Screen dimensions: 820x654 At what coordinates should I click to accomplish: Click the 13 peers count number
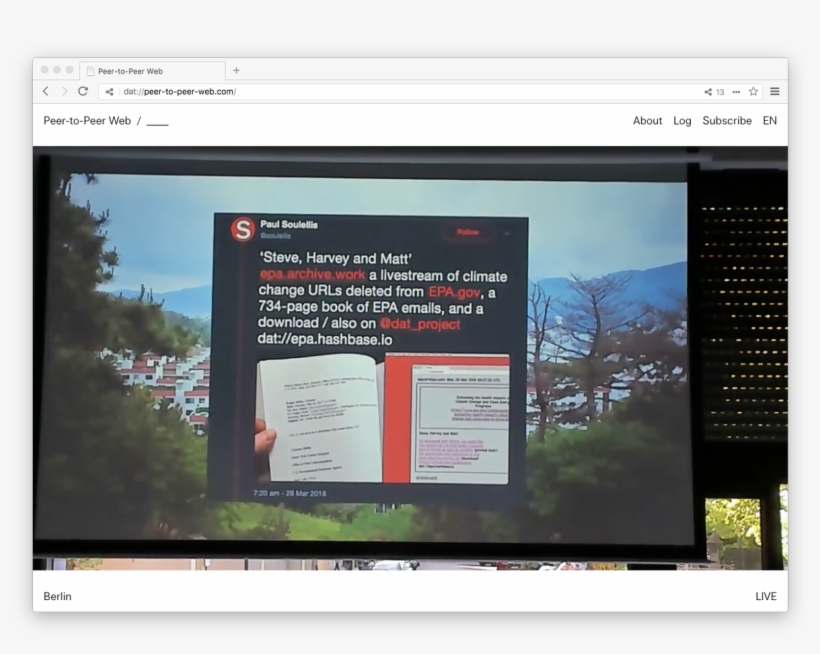click(x=720, y=92)
